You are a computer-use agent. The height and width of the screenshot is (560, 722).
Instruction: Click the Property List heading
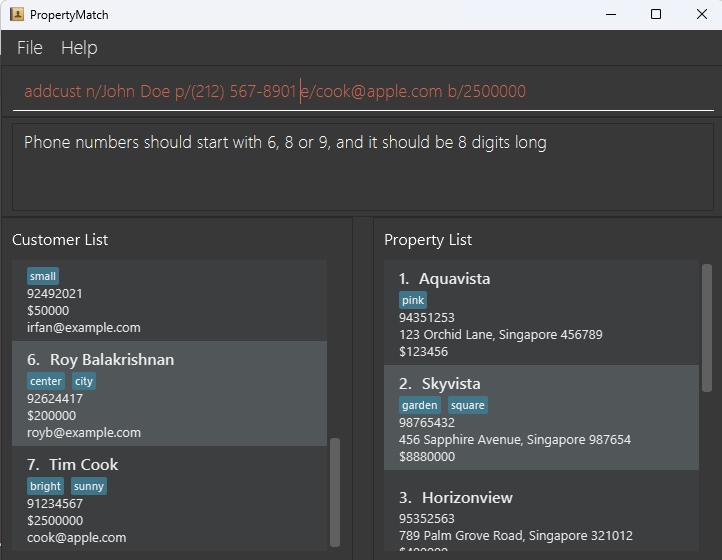[428, 240]
